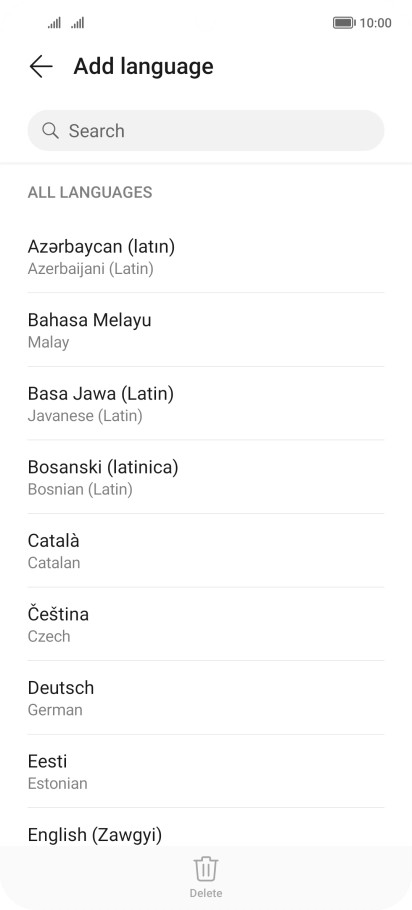412x910 pixels.
Task: Pick Bosanski (latinica) language
Action: click(x=205, y=477)
